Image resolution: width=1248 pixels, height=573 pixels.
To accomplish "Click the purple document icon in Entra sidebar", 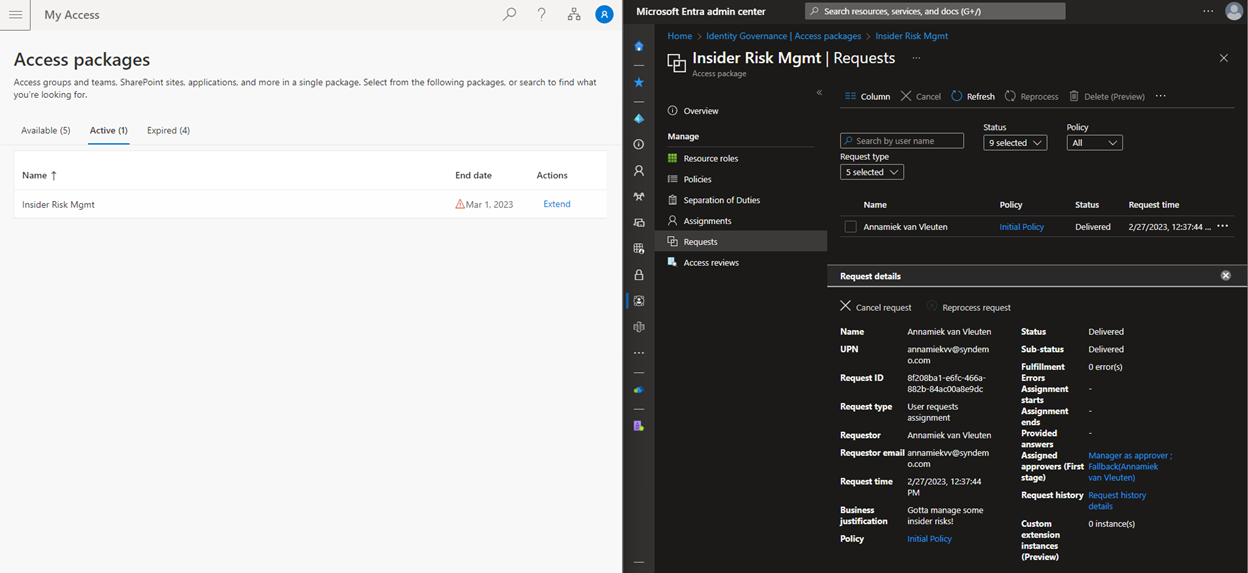I will [x=639, y=425].
